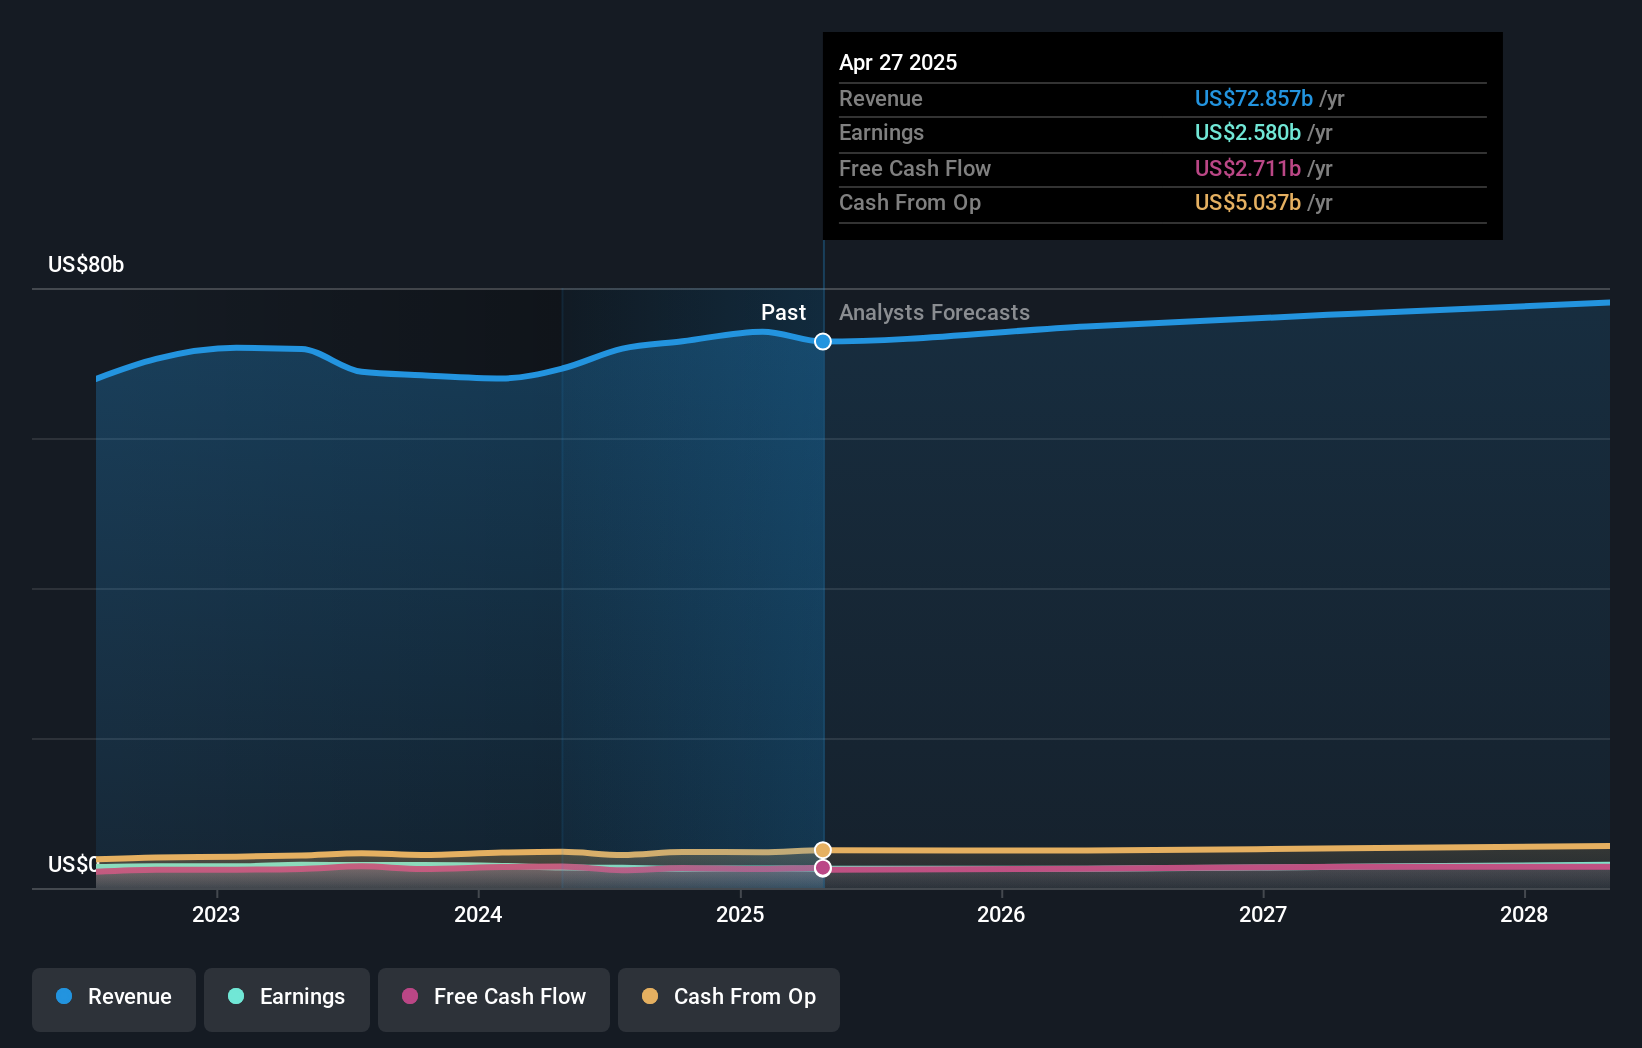Click the blue Revenue legend dot
Viewport: 1642px width, 1048px height.
(x=64, y=996)
